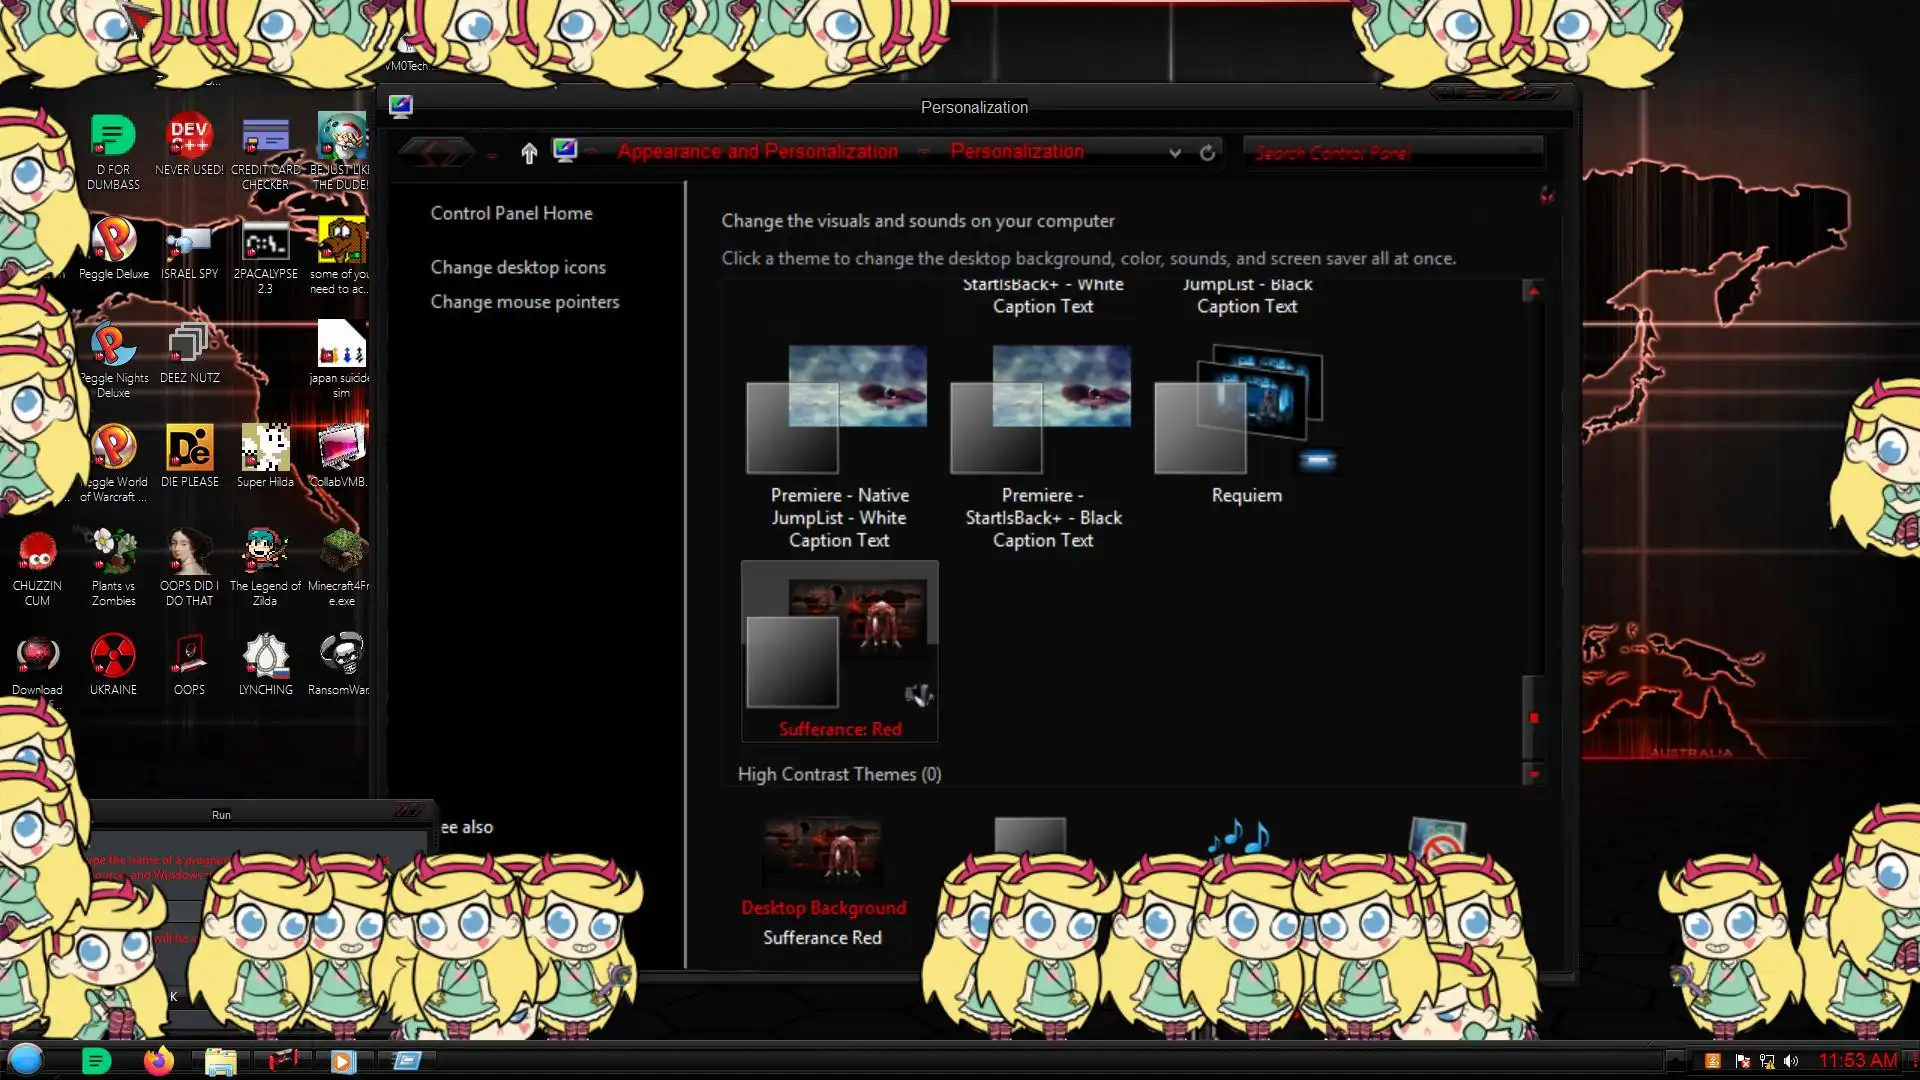Open Control Panel Home link
Viewport: 1920px width, 1080px height.
tap(511, 213)
